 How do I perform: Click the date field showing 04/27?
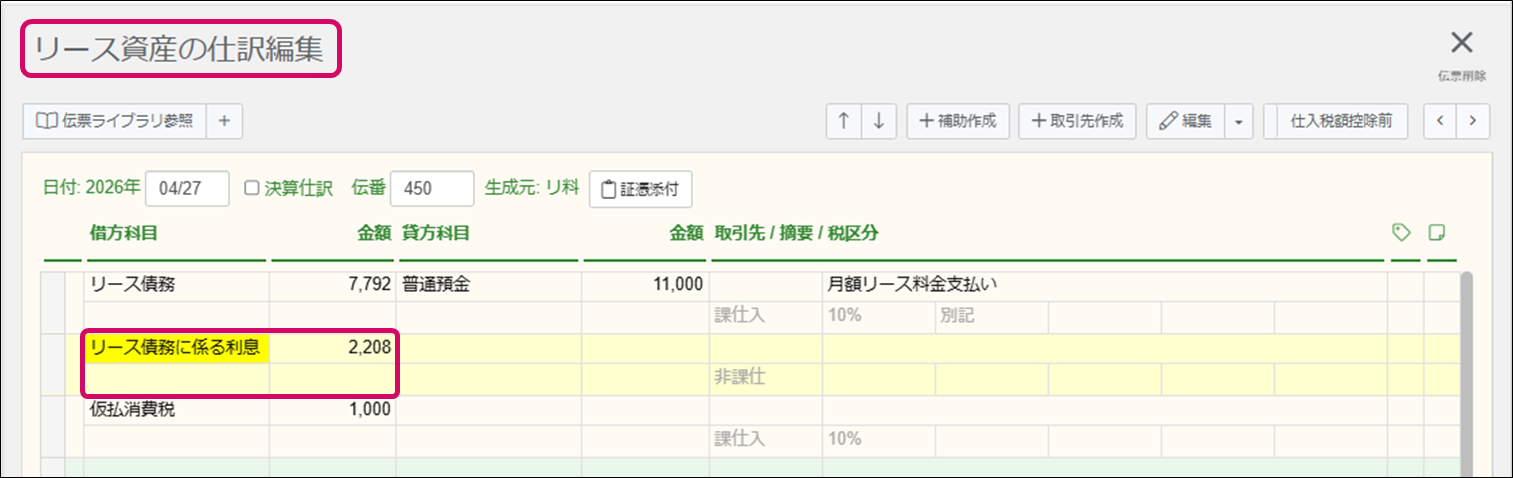click(x=187, y=188)
